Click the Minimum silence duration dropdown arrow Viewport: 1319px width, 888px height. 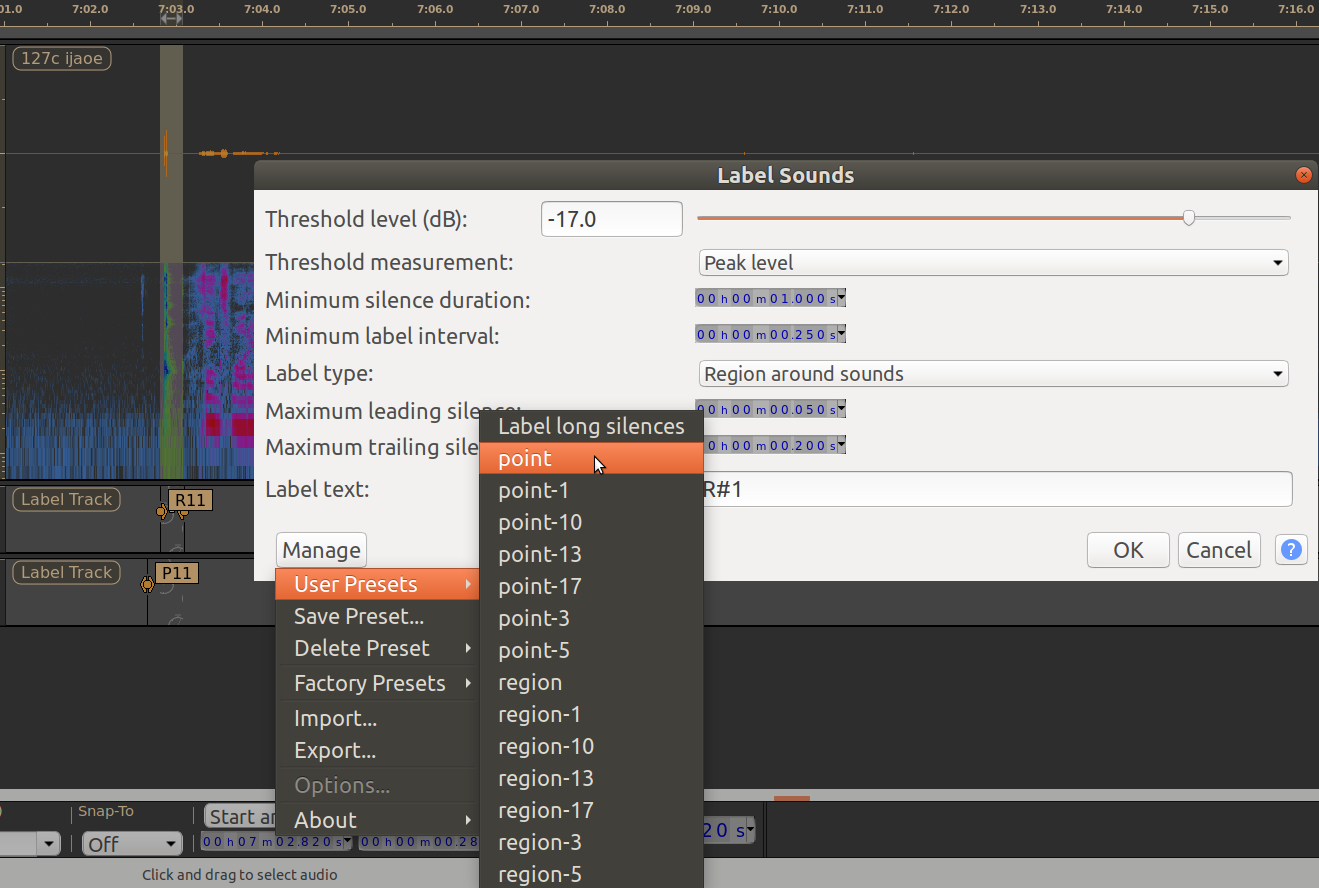pos(842,297)
